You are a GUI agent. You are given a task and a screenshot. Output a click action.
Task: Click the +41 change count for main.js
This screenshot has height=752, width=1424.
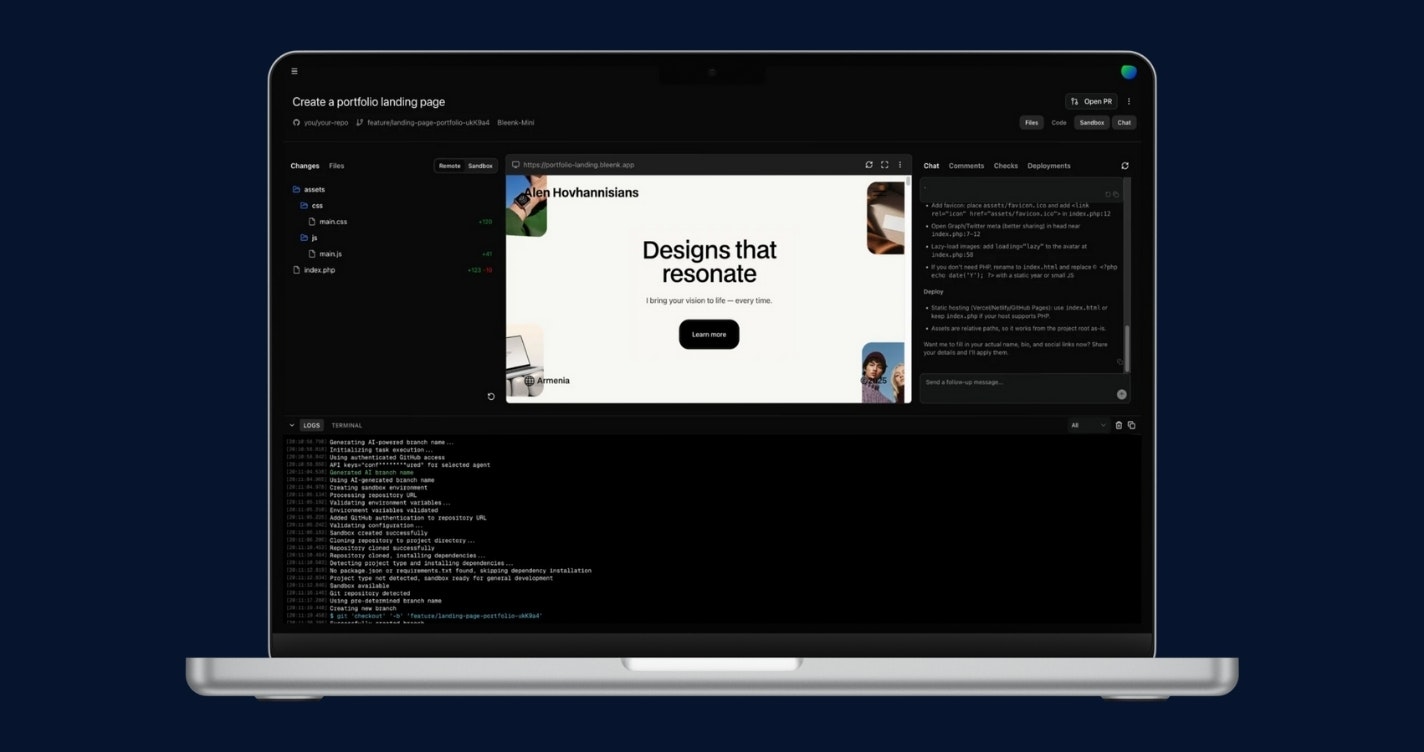487,254
